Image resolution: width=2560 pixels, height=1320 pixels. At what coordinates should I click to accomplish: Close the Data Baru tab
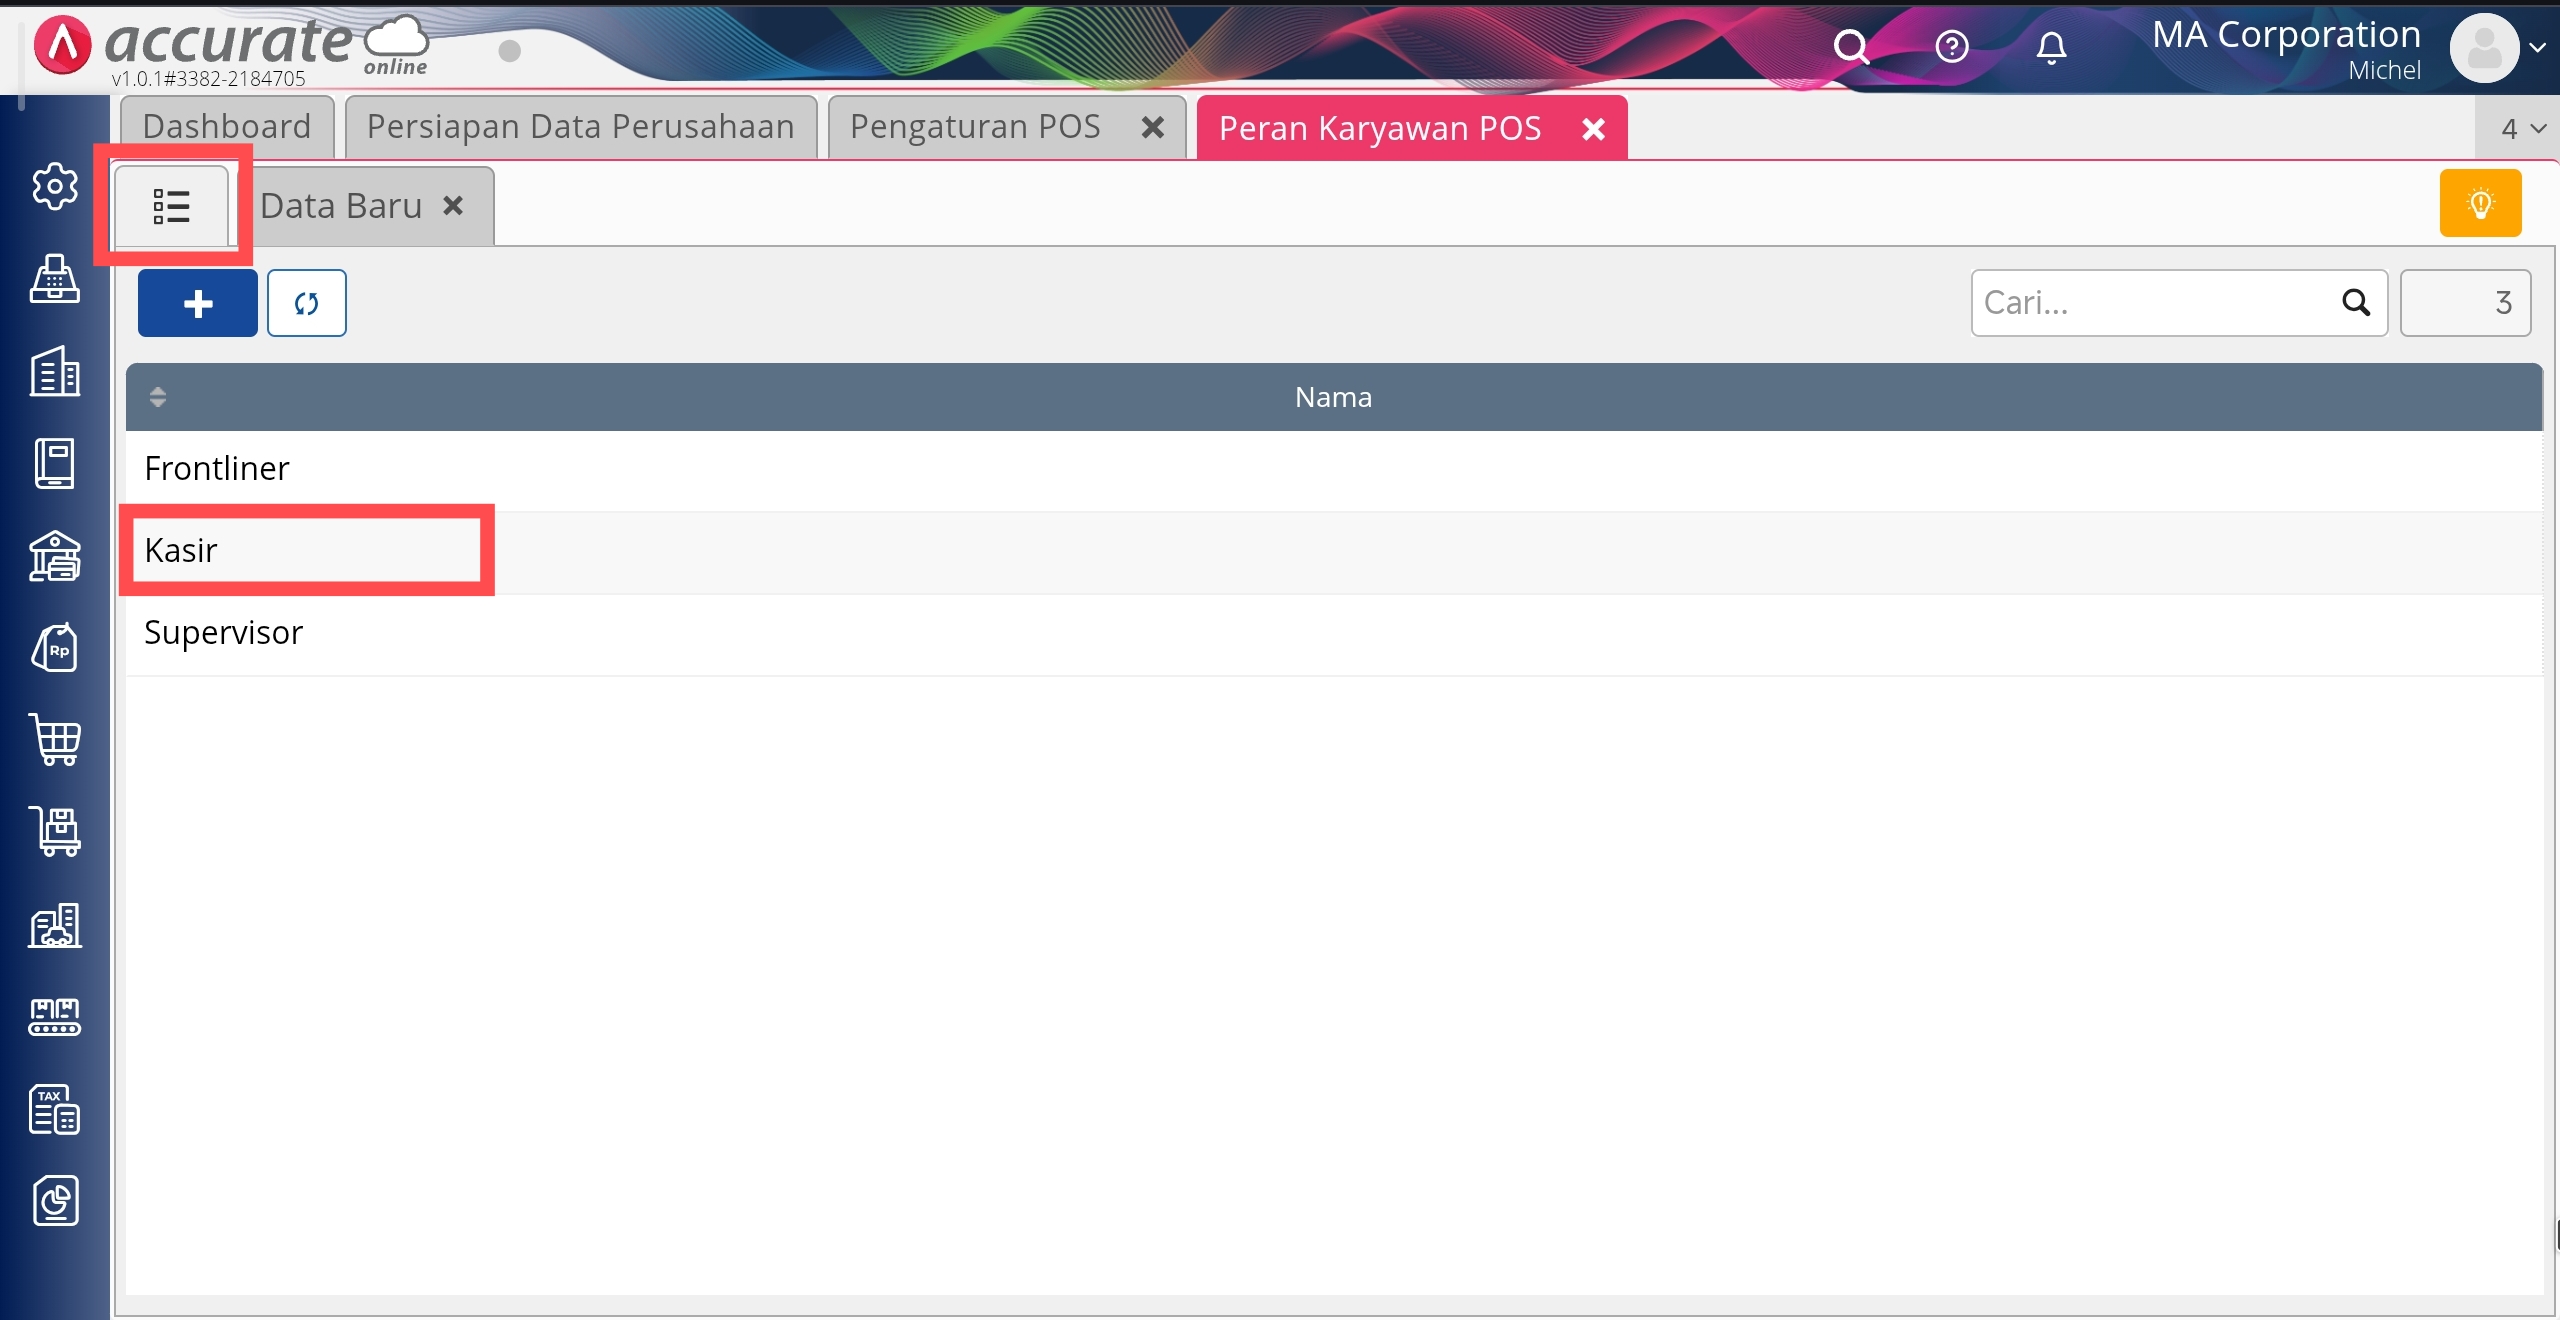click(453, 206)
